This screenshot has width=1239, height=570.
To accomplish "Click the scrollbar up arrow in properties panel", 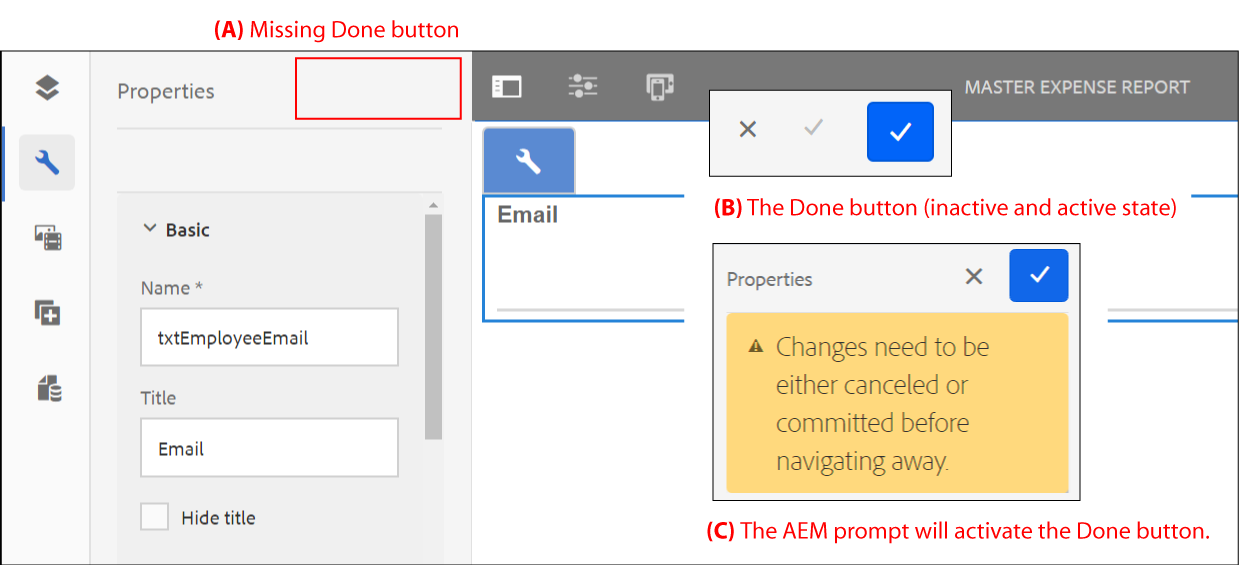I will coord(433,206).
